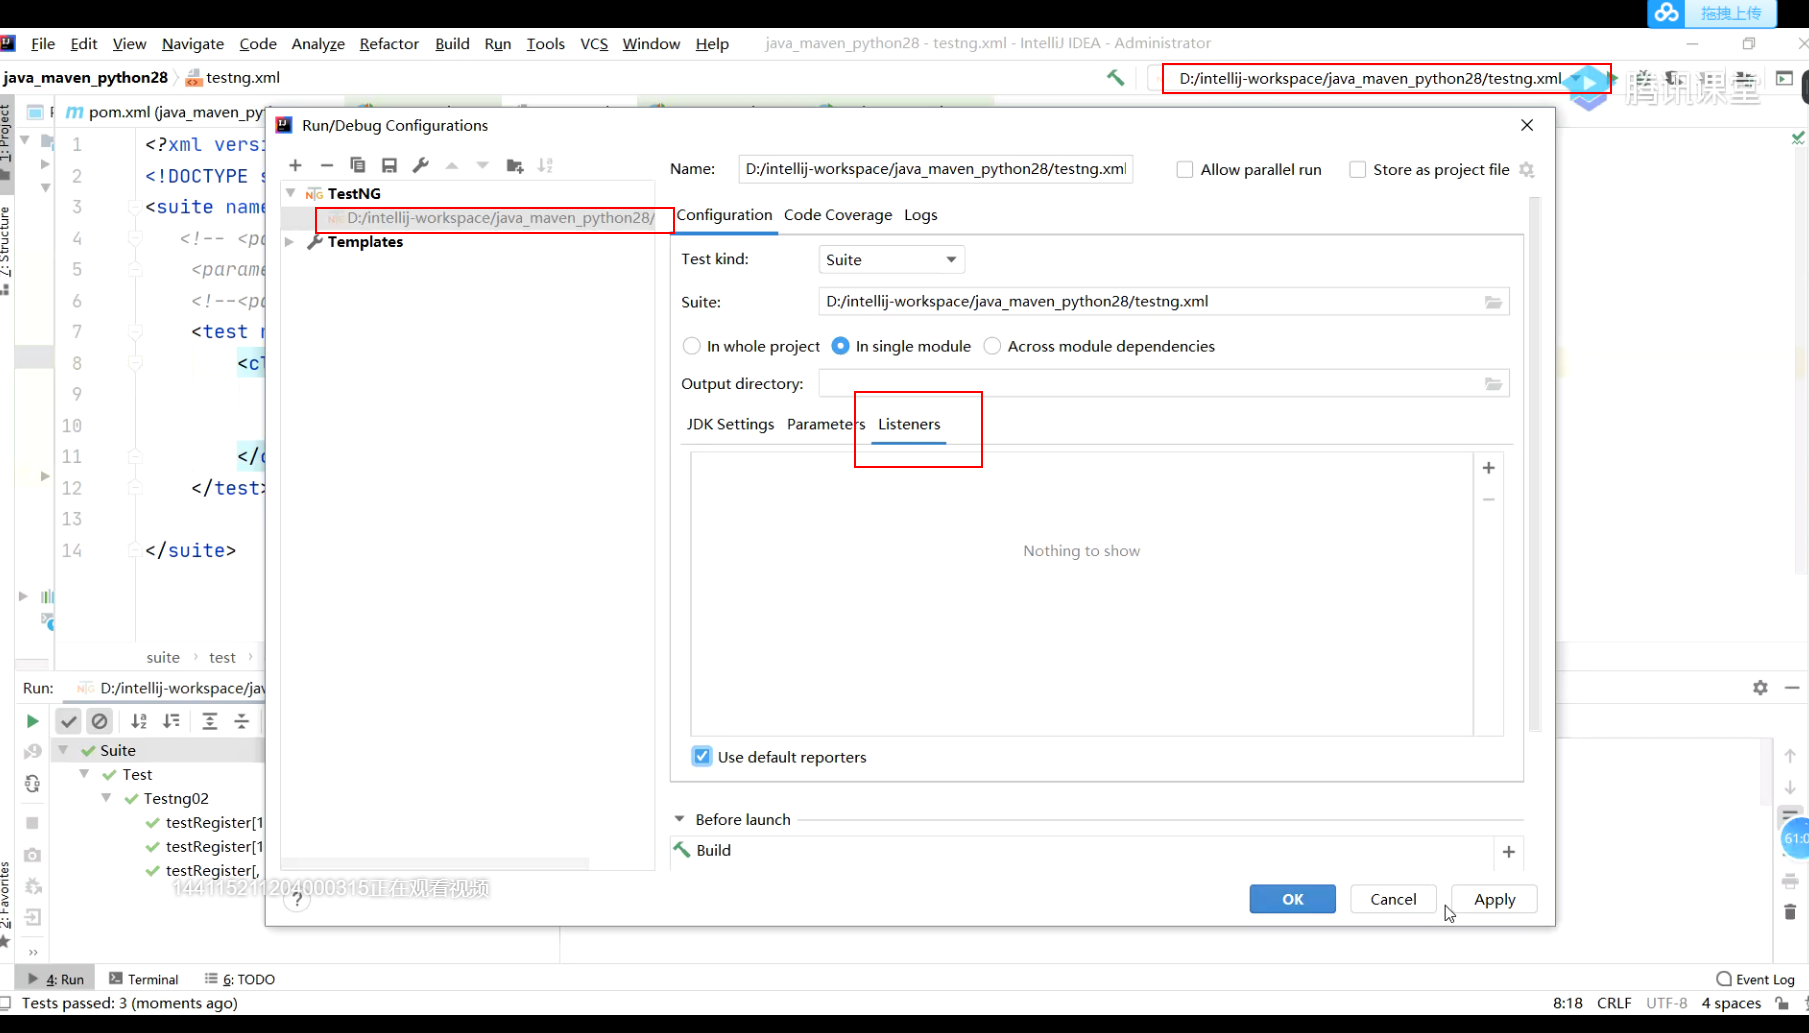Add a Before launch task

pyautogui.click(x=1509, y=852)
